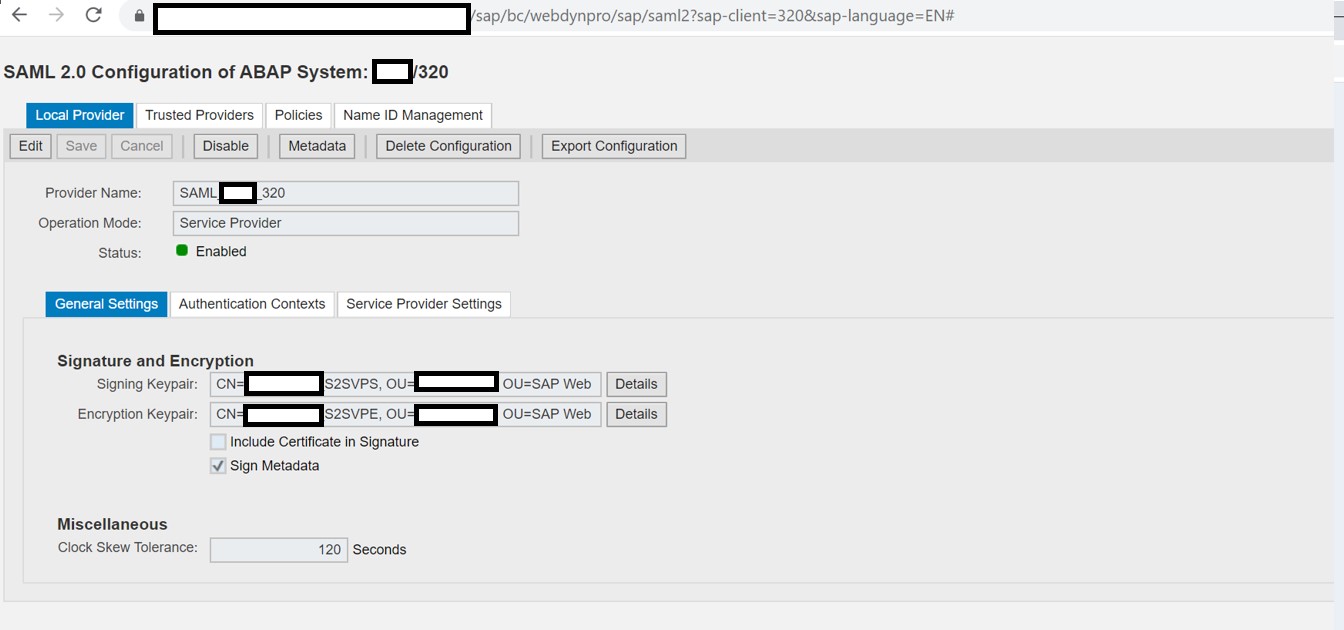Click the Edit button
The width and height of the screenshot is (1344, 630).
coord(29,146)
